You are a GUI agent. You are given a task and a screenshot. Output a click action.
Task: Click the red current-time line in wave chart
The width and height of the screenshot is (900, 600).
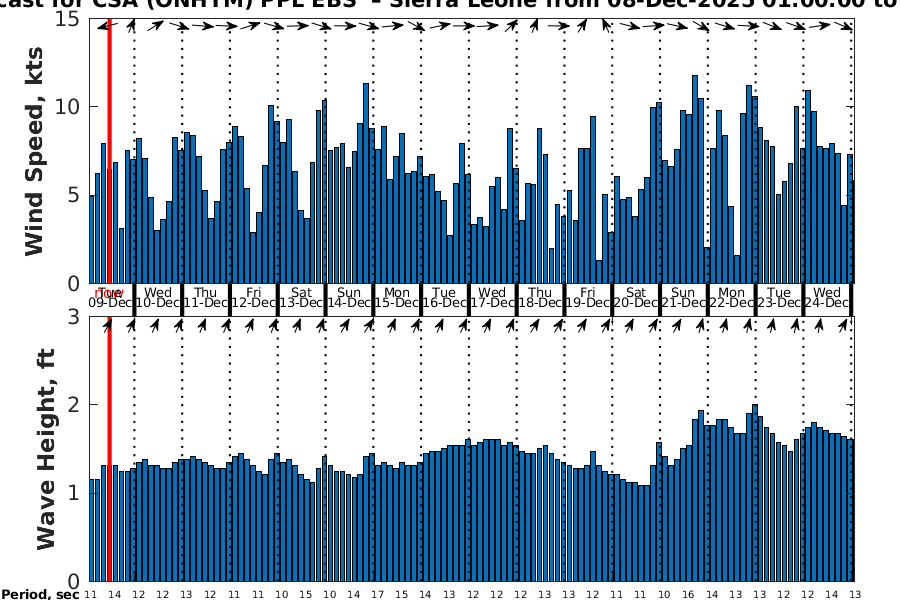coord(108,450)
